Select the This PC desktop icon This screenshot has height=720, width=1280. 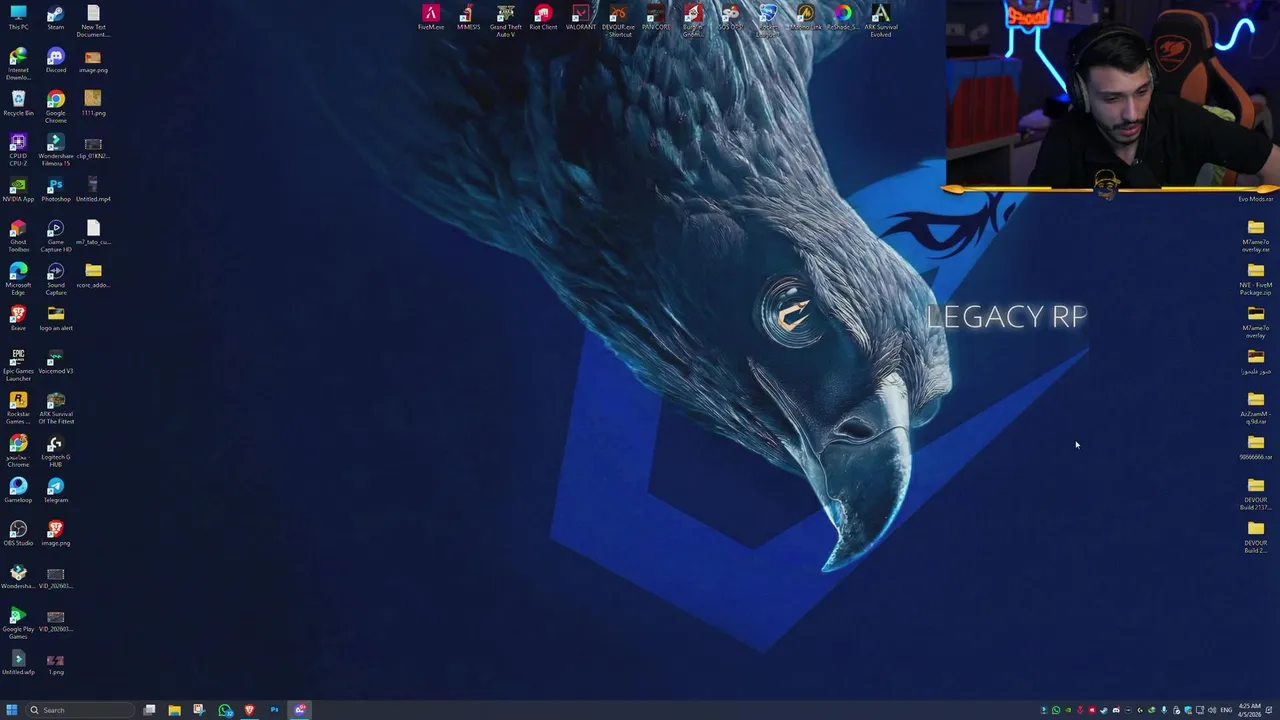coord(18,18)
